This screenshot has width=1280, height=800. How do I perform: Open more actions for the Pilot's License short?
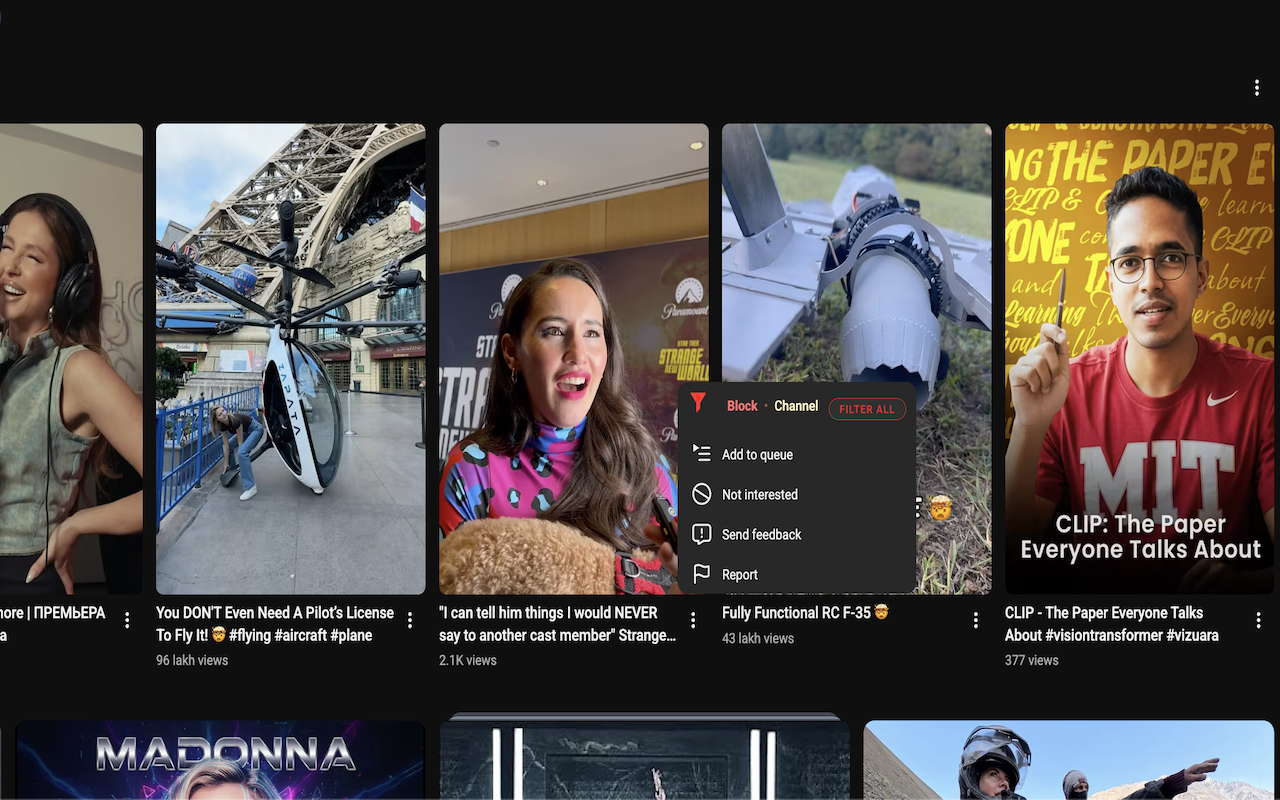point(410,621)
